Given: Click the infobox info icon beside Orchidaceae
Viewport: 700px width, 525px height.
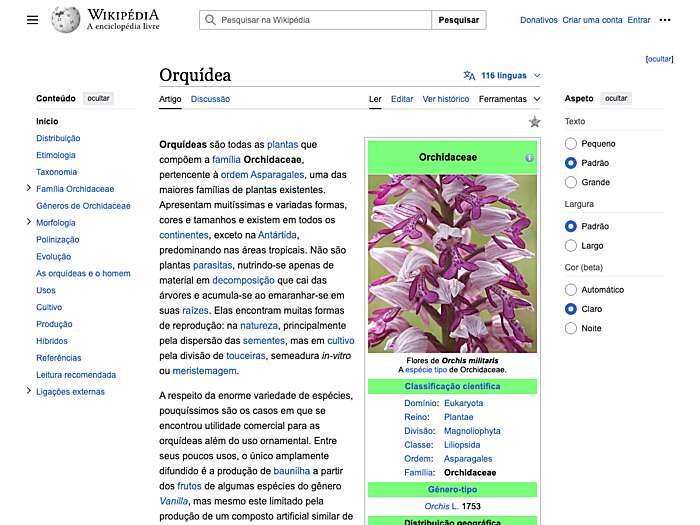Looking at the screenshot, I should [x=529, y=158].
